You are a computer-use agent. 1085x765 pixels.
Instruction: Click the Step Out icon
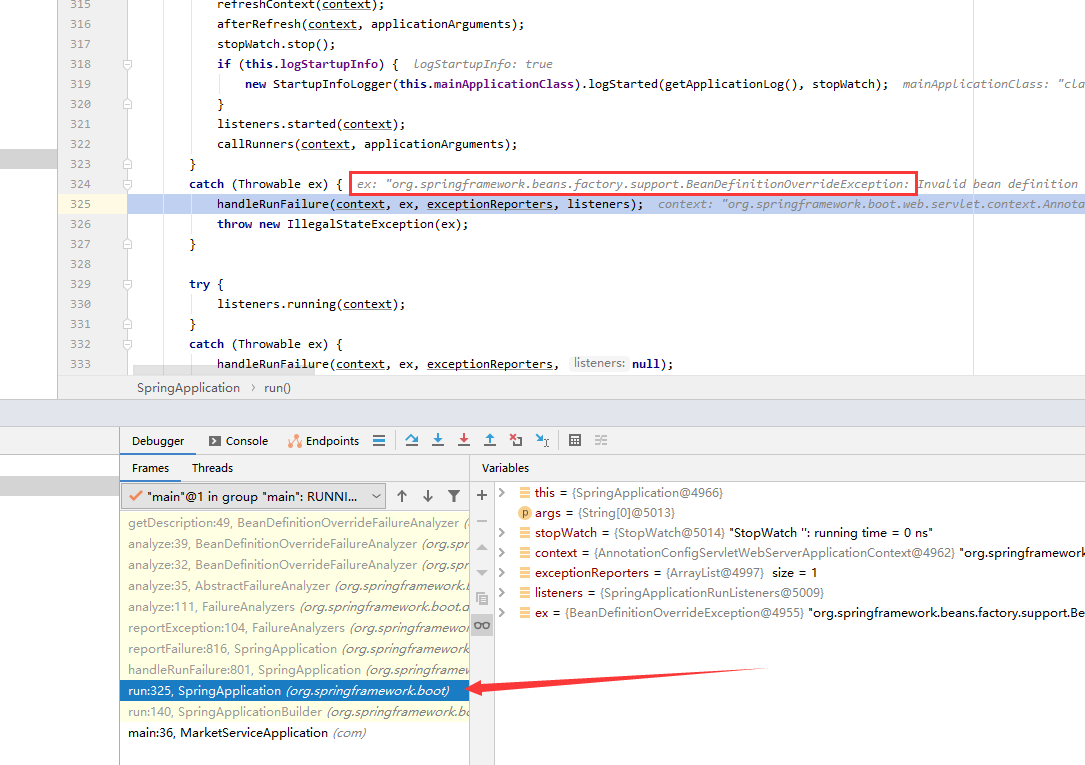[490, 440]
